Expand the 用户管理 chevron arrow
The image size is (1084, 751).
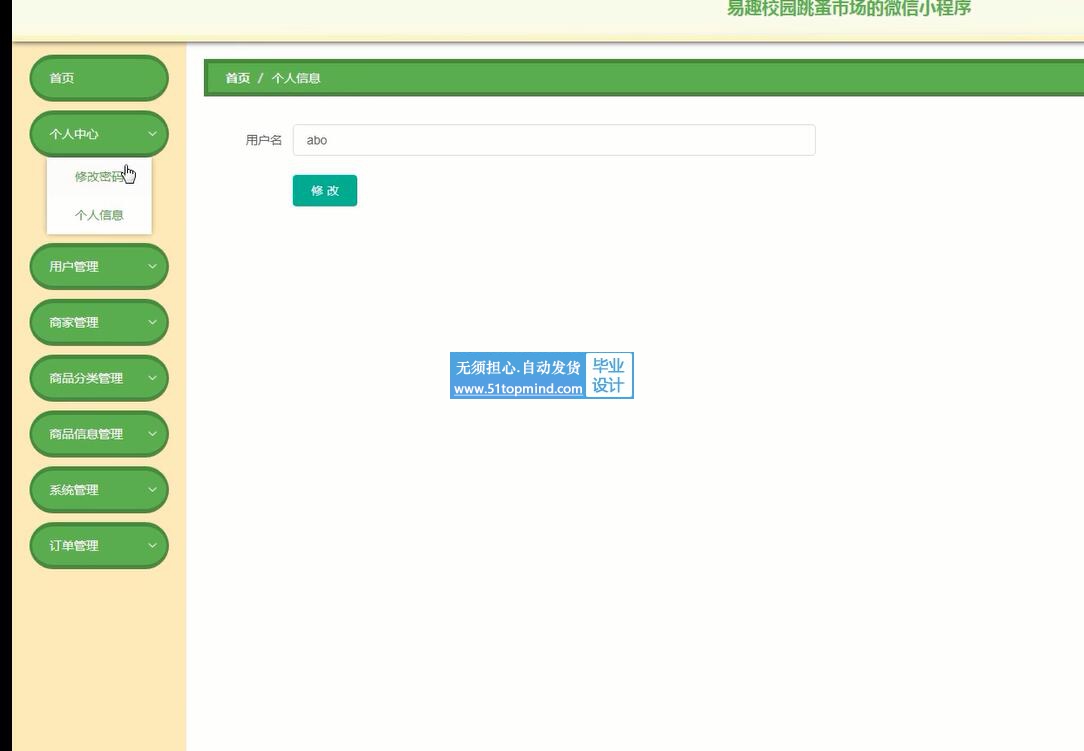coord(152,266)
